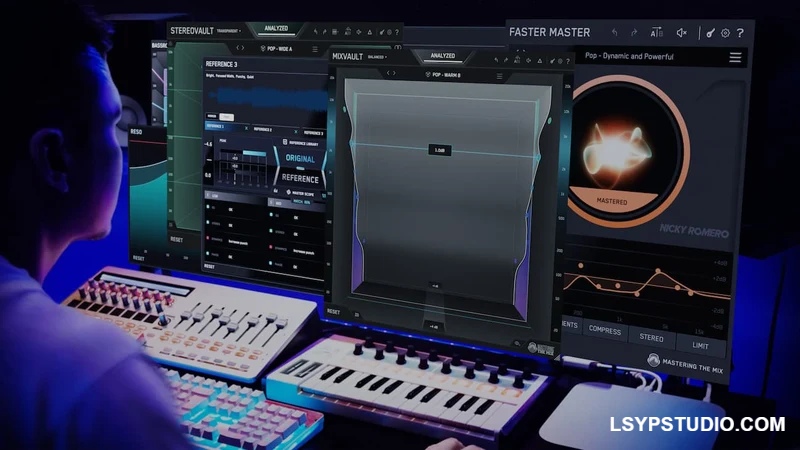Switch to the LIMIT tab in Faster Master
The width and height of the screenshot is (800, 450).
click(x=700, y=345)
